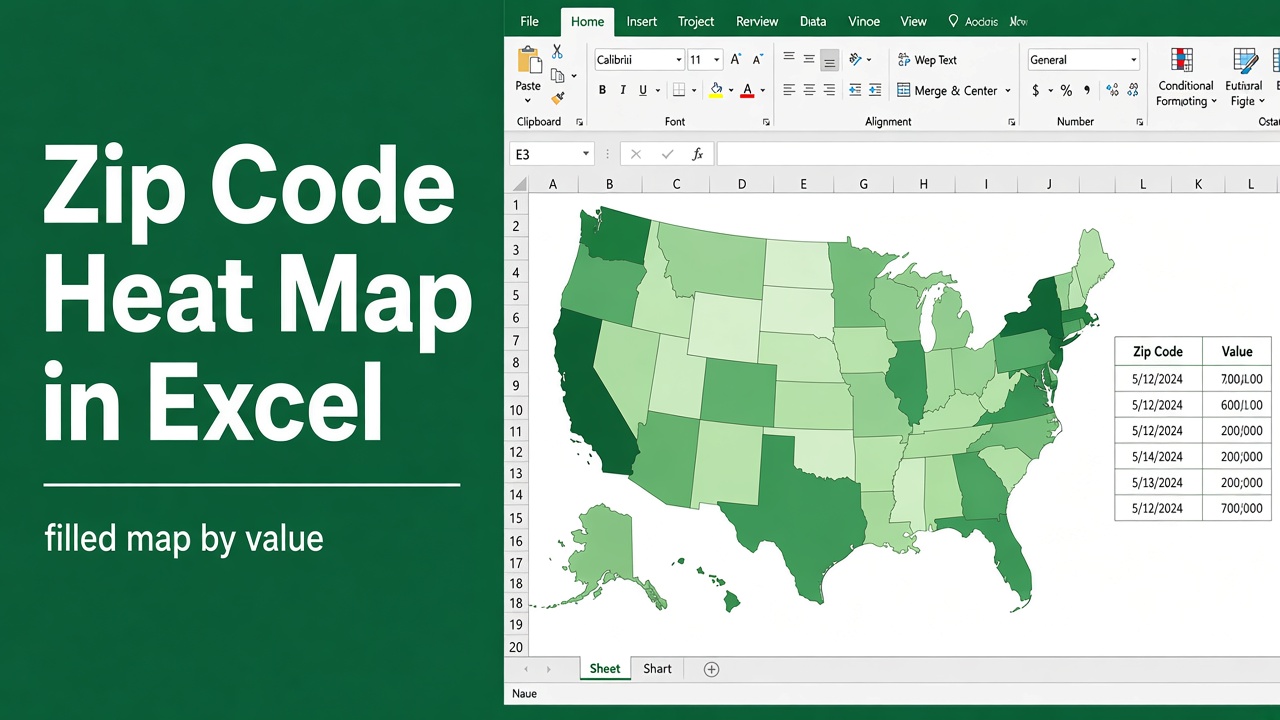Viewport: 1280px width, 720px height.
Task: Click the Borders grid icon
Action: tap(679, 90)
